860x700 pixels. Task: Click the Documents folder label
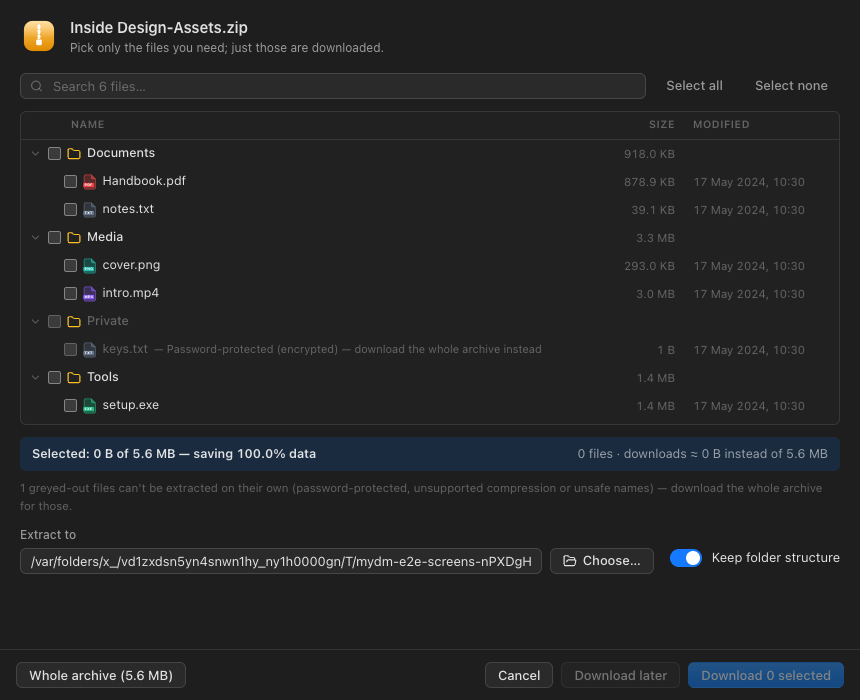[121, 153]
